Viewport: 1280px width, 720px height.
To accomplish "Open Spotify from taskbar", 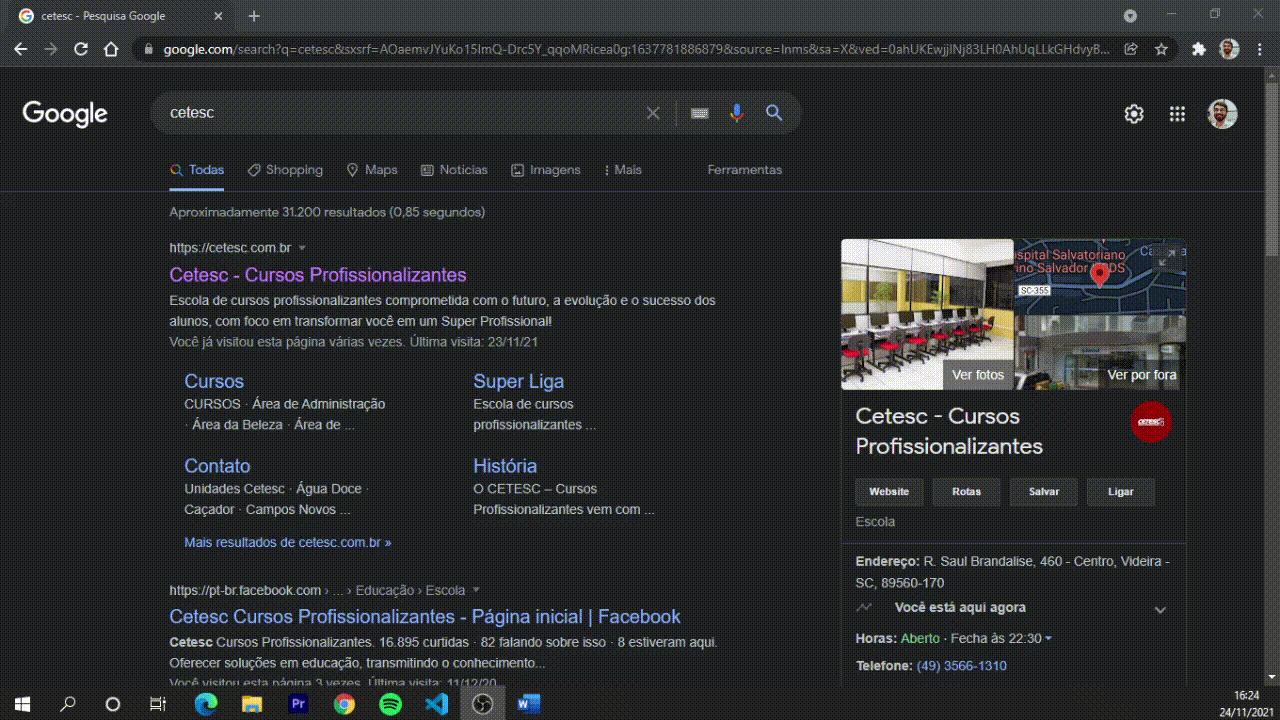I will coord(390,704).
